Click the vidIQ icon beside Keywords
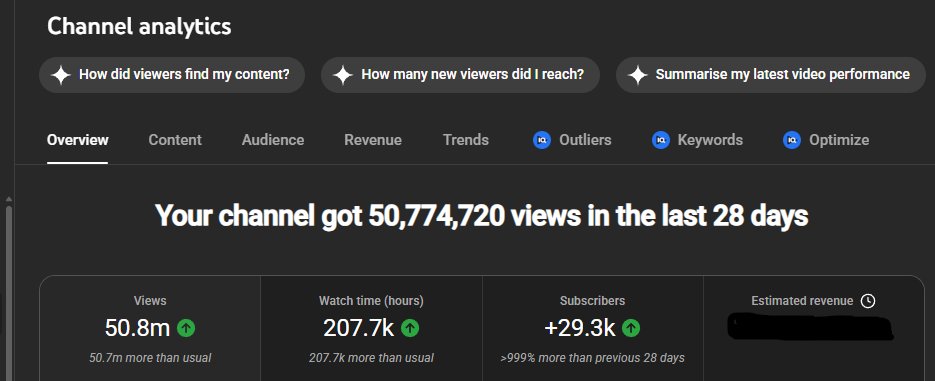Viewport: 935px width, 381px height. click(x=660, y=140)
